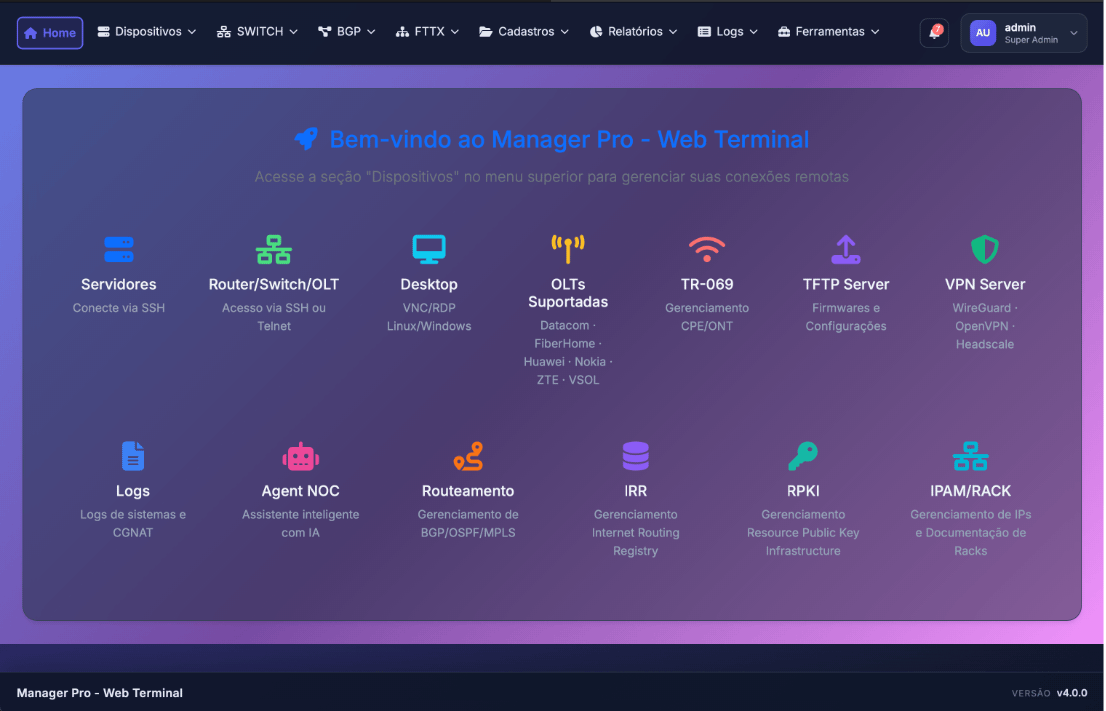This screenshot has height=711, width=1106.
Task: Expand the Dispositivos dropdown menu
Action: pos(146,31)
